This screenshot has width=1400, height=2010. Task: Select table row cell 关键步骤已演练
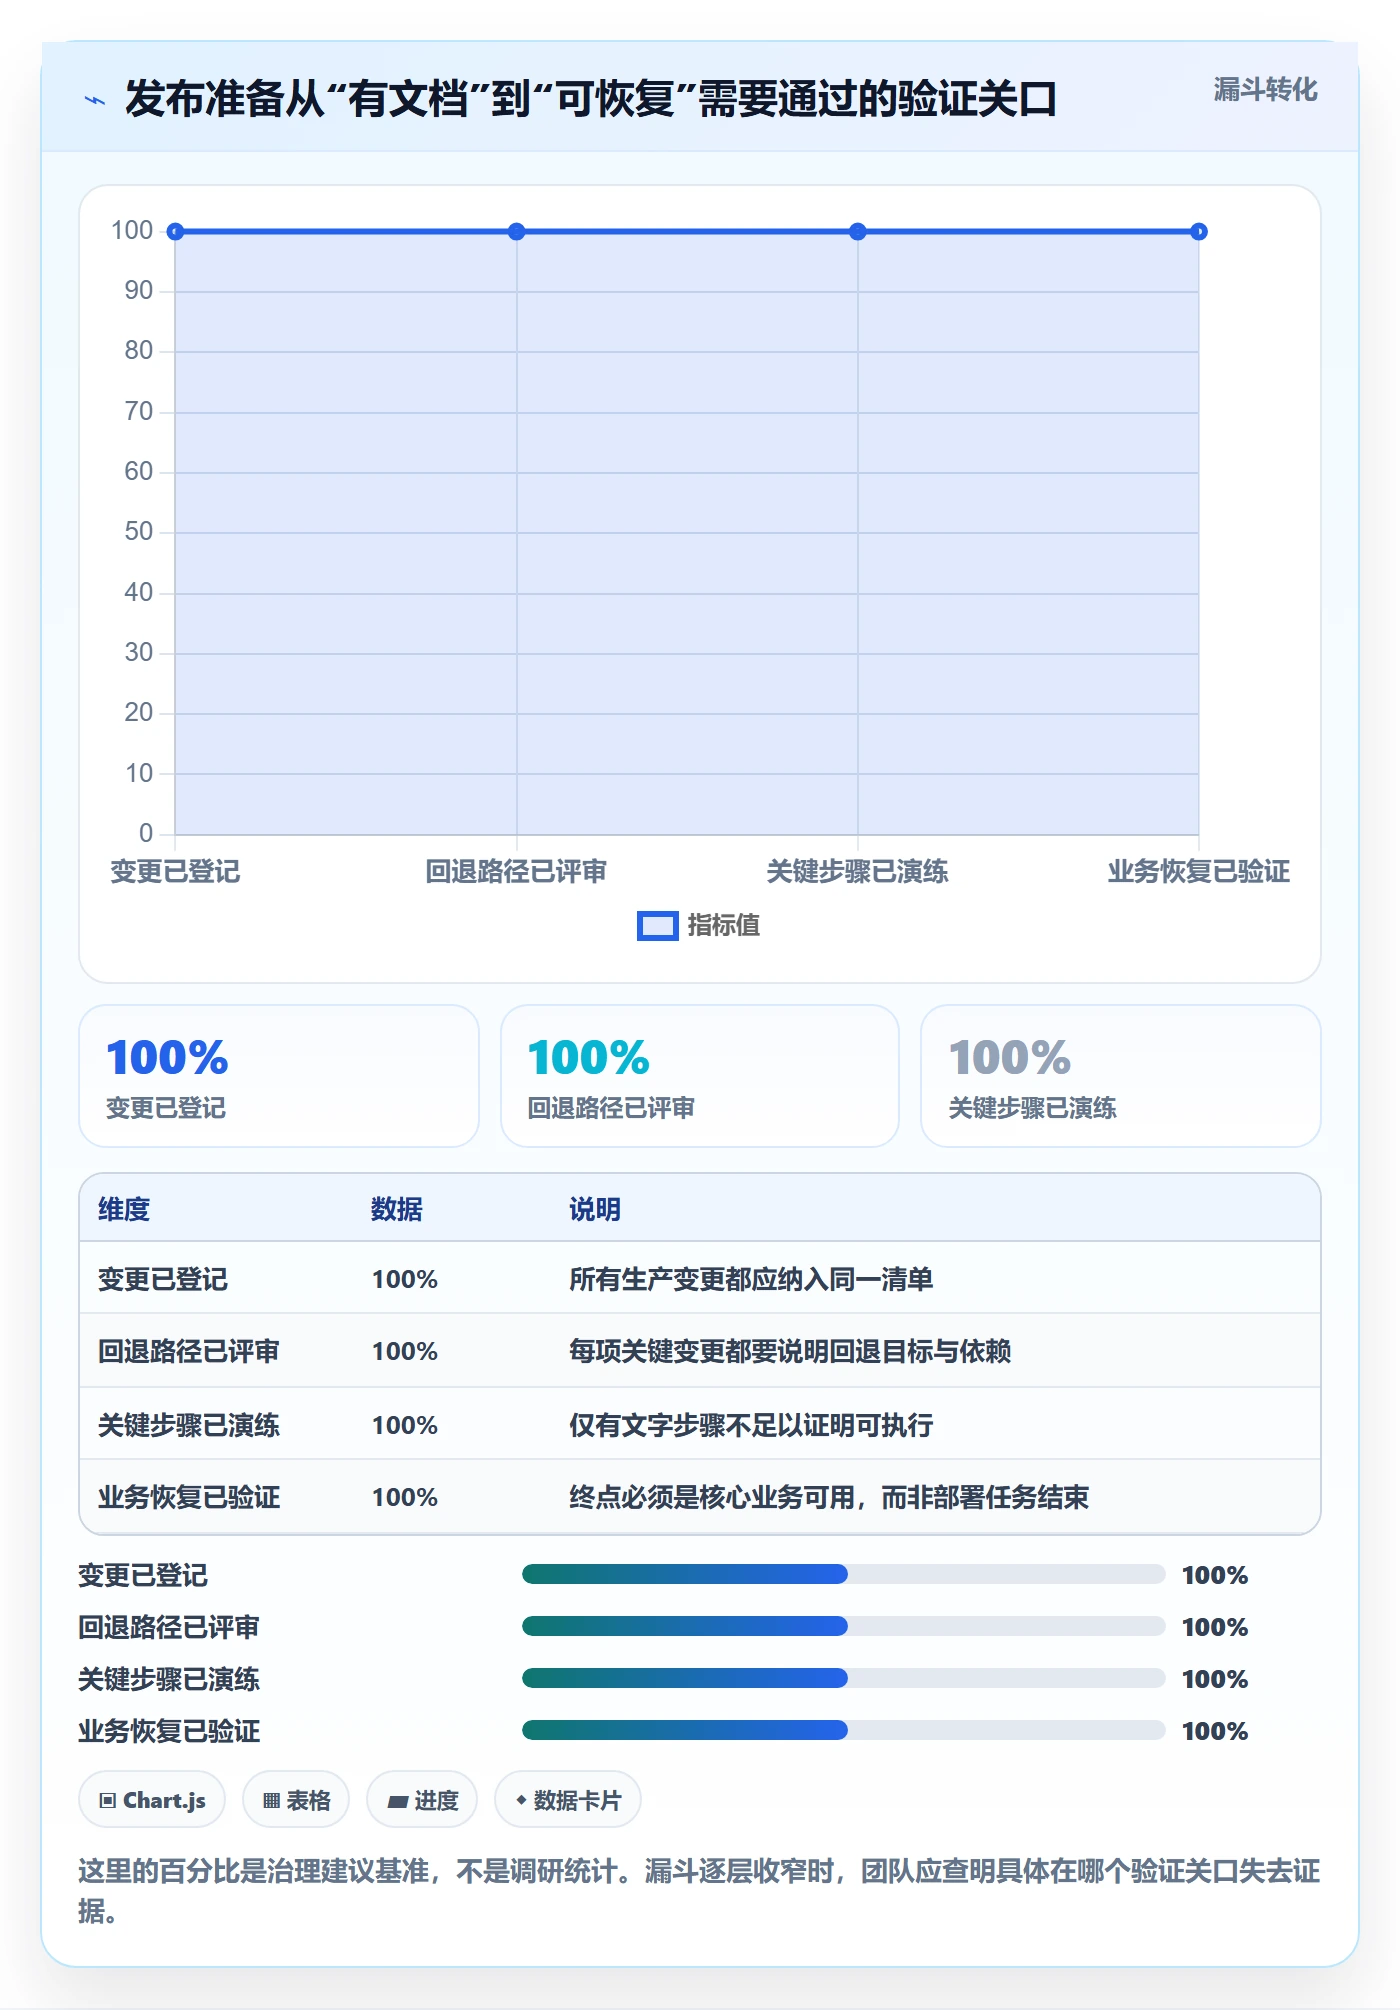(x=189, y=1425)
